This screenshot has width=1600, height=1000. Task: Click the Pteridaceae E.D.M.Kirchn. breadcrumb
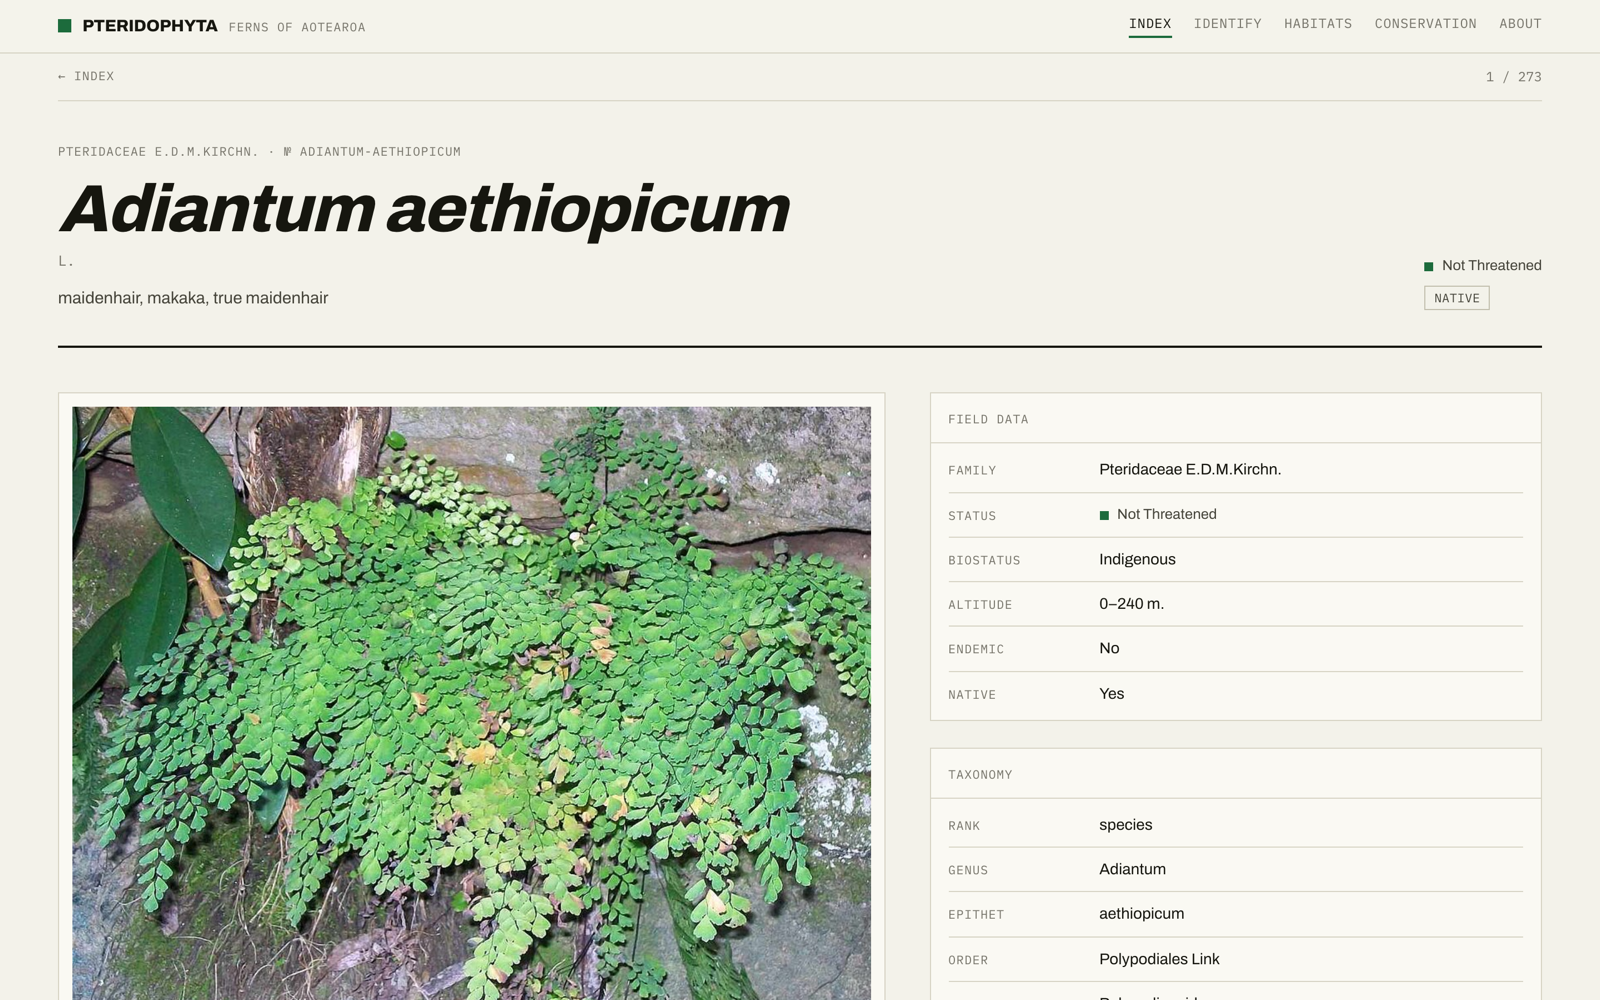158,152
